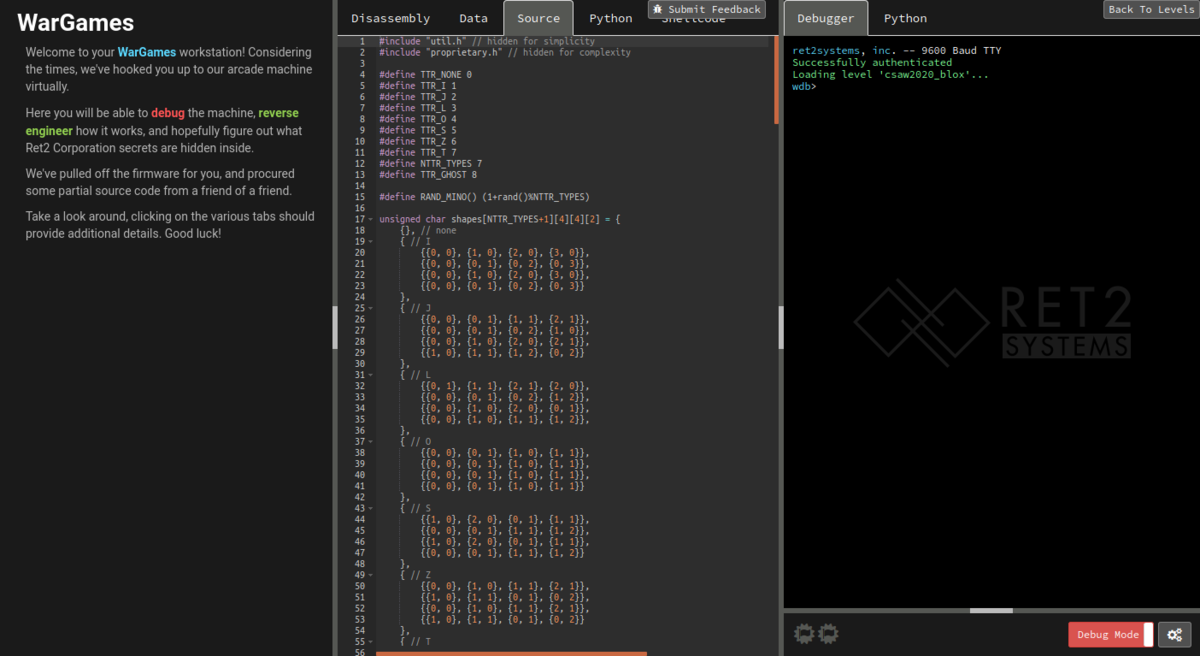Fold the Z shape block at line 49
The height and width of the screenshot is (656, 1200).
tap(371, 574)
